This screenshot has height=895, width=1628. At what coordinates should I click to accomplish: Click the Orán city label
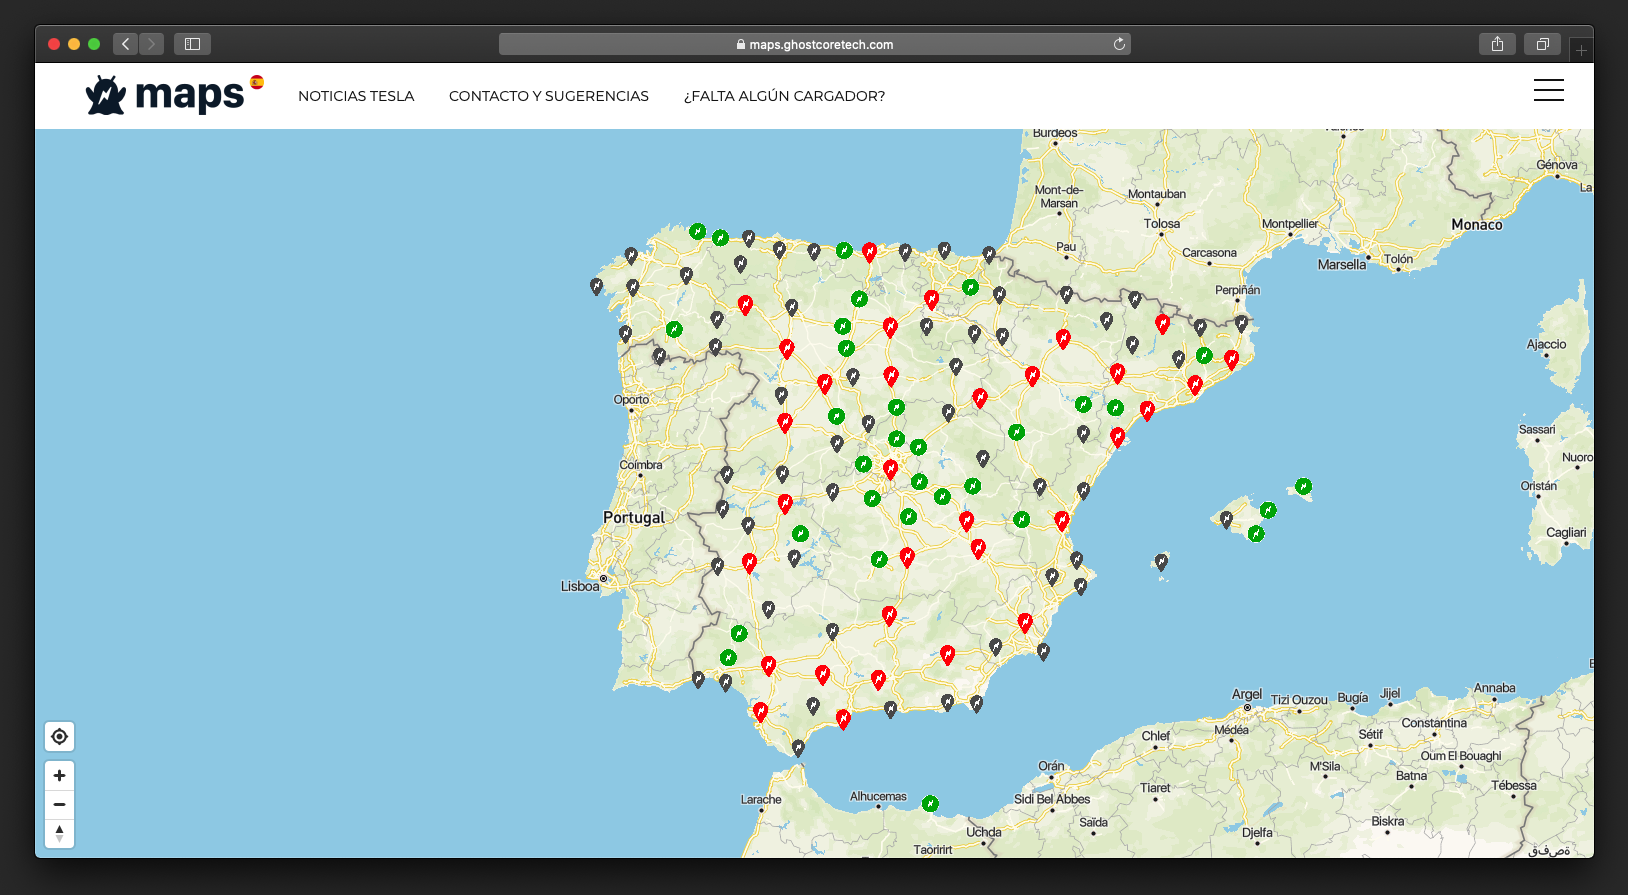[1051, 766]
